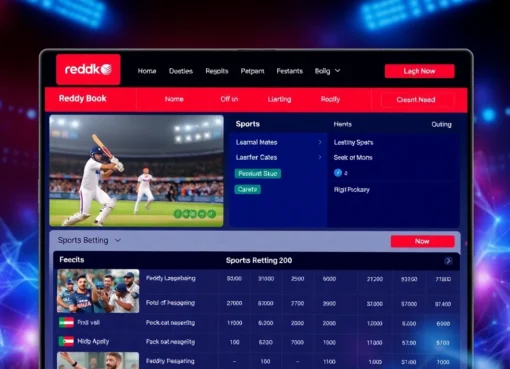Click the green icon row on banner

[x=195, y=214]
